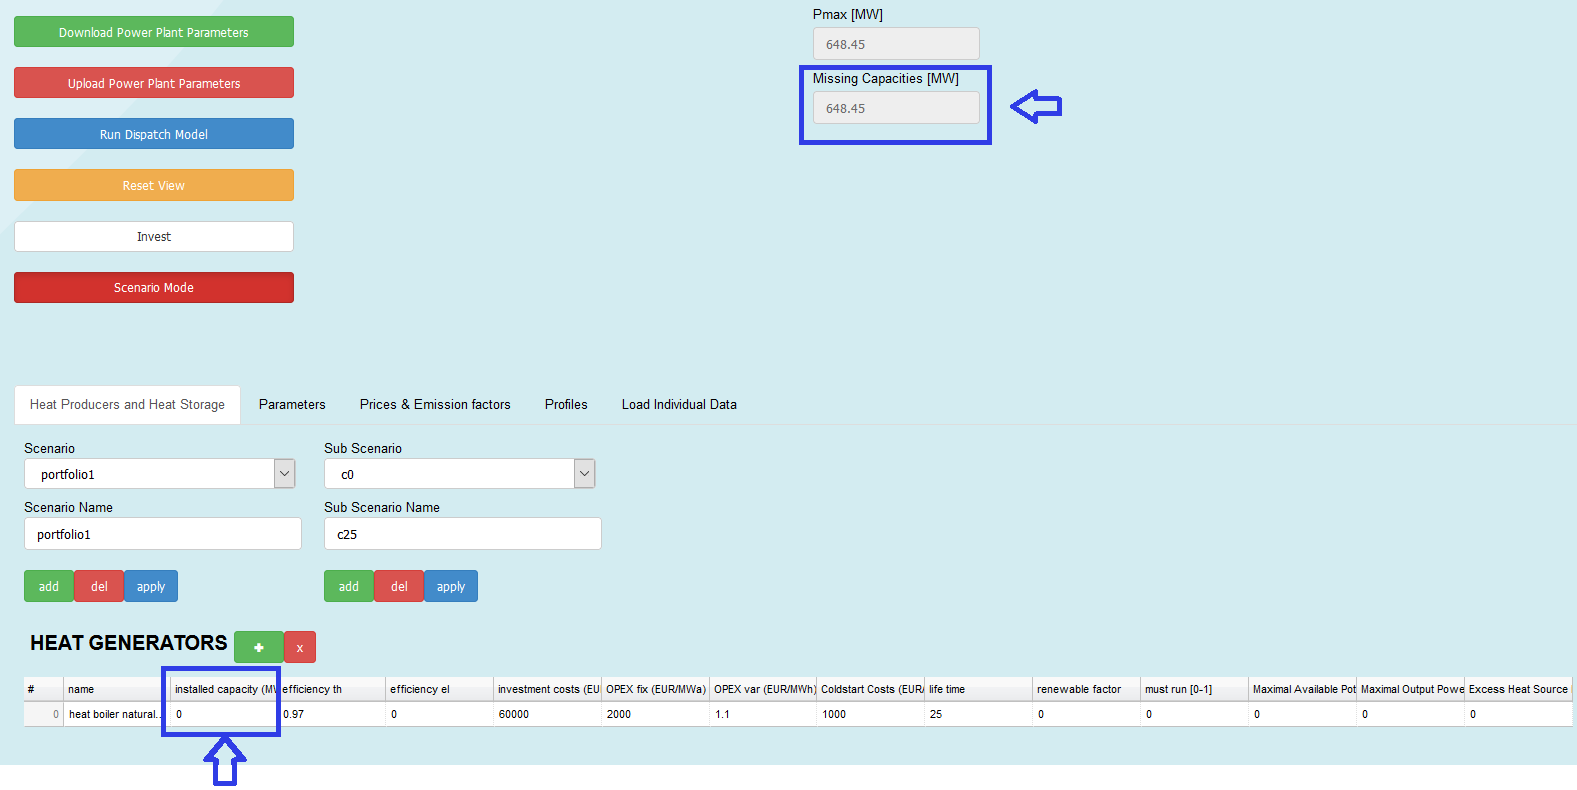Image resolution: width=1577 pixels, height=790 pixels.
Task: Click the Invest button
Action: (x=154, y=236)
